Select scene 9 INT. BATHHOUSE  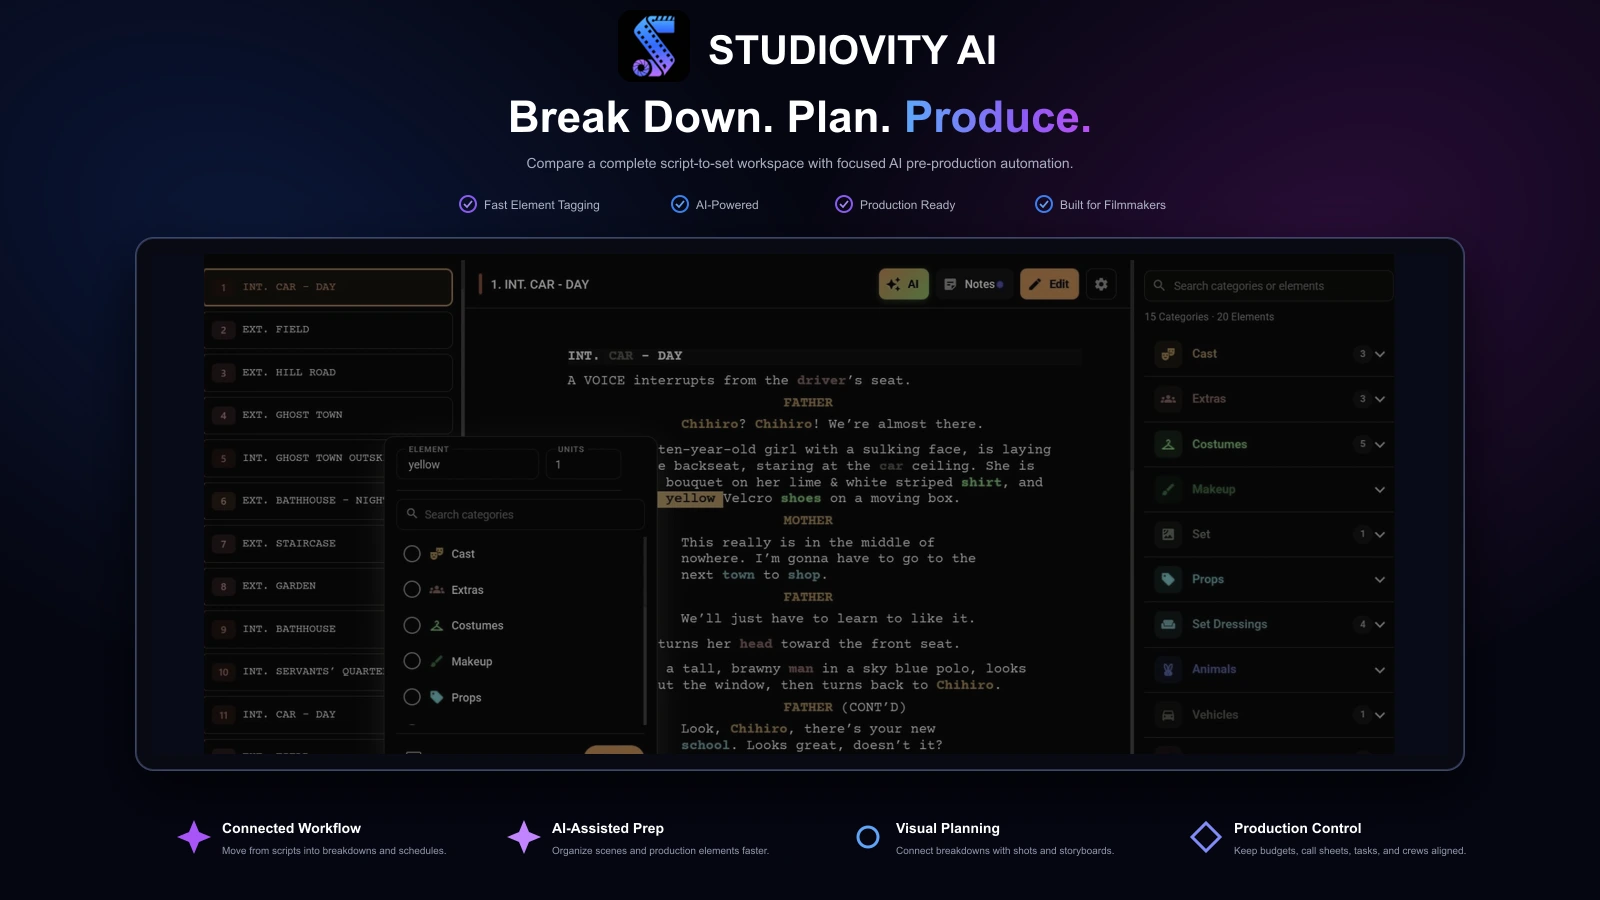pyautogui.click(x=295, y=629)
